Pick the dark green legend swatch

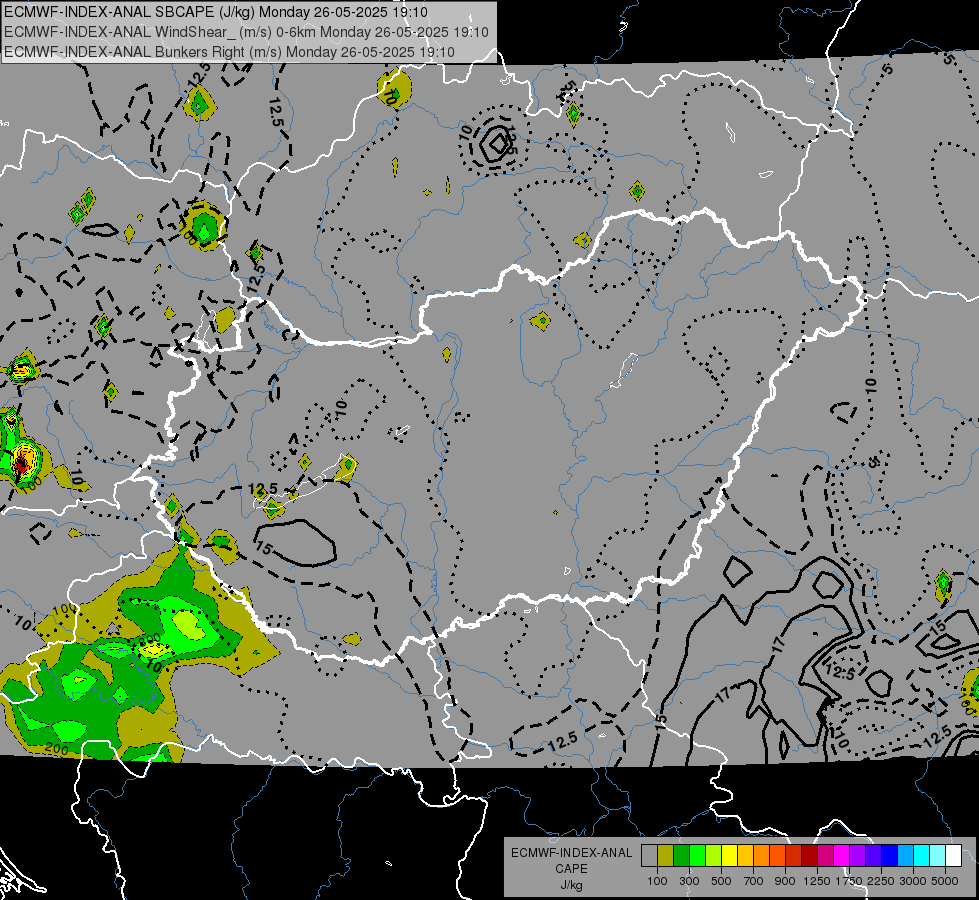click(x=681, y=856)
